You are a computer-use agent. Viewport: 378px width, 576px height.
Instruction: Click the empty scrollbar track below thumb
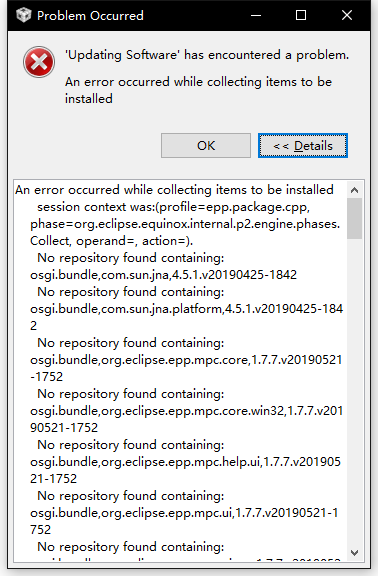[354, 392]
